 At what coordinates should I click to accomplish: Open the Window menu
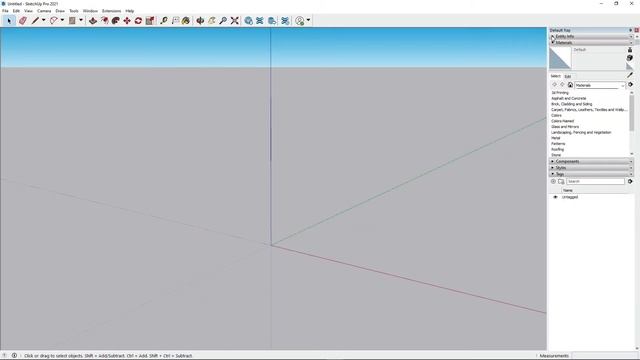90,11
